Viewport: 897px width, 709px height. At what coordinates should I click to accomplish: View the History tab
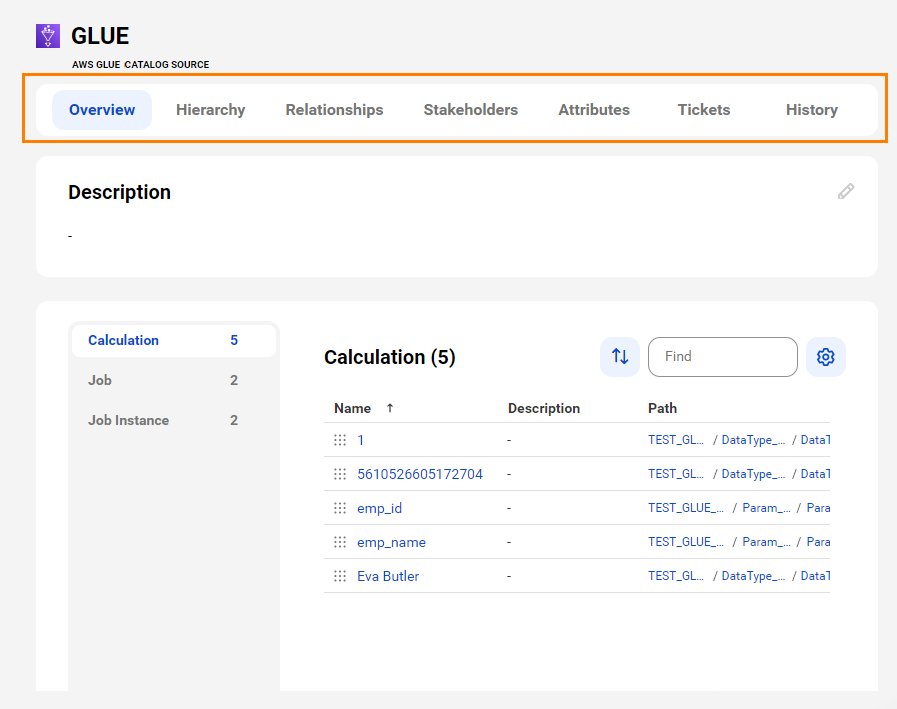pos(812,110)
